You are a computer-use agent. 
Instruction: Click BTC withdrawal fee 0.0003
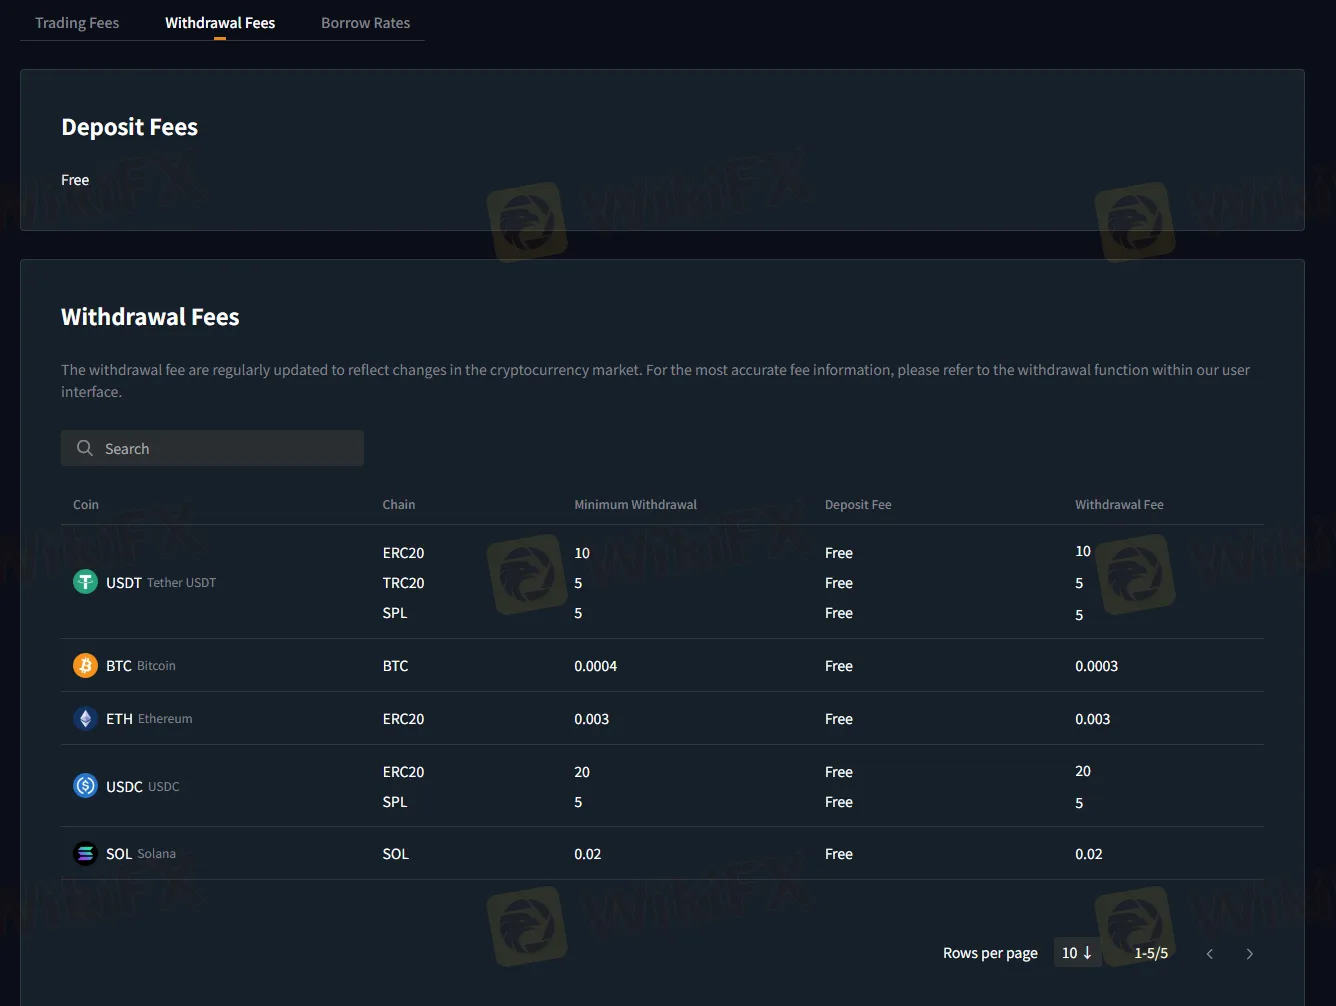(x=1096, y=665)
